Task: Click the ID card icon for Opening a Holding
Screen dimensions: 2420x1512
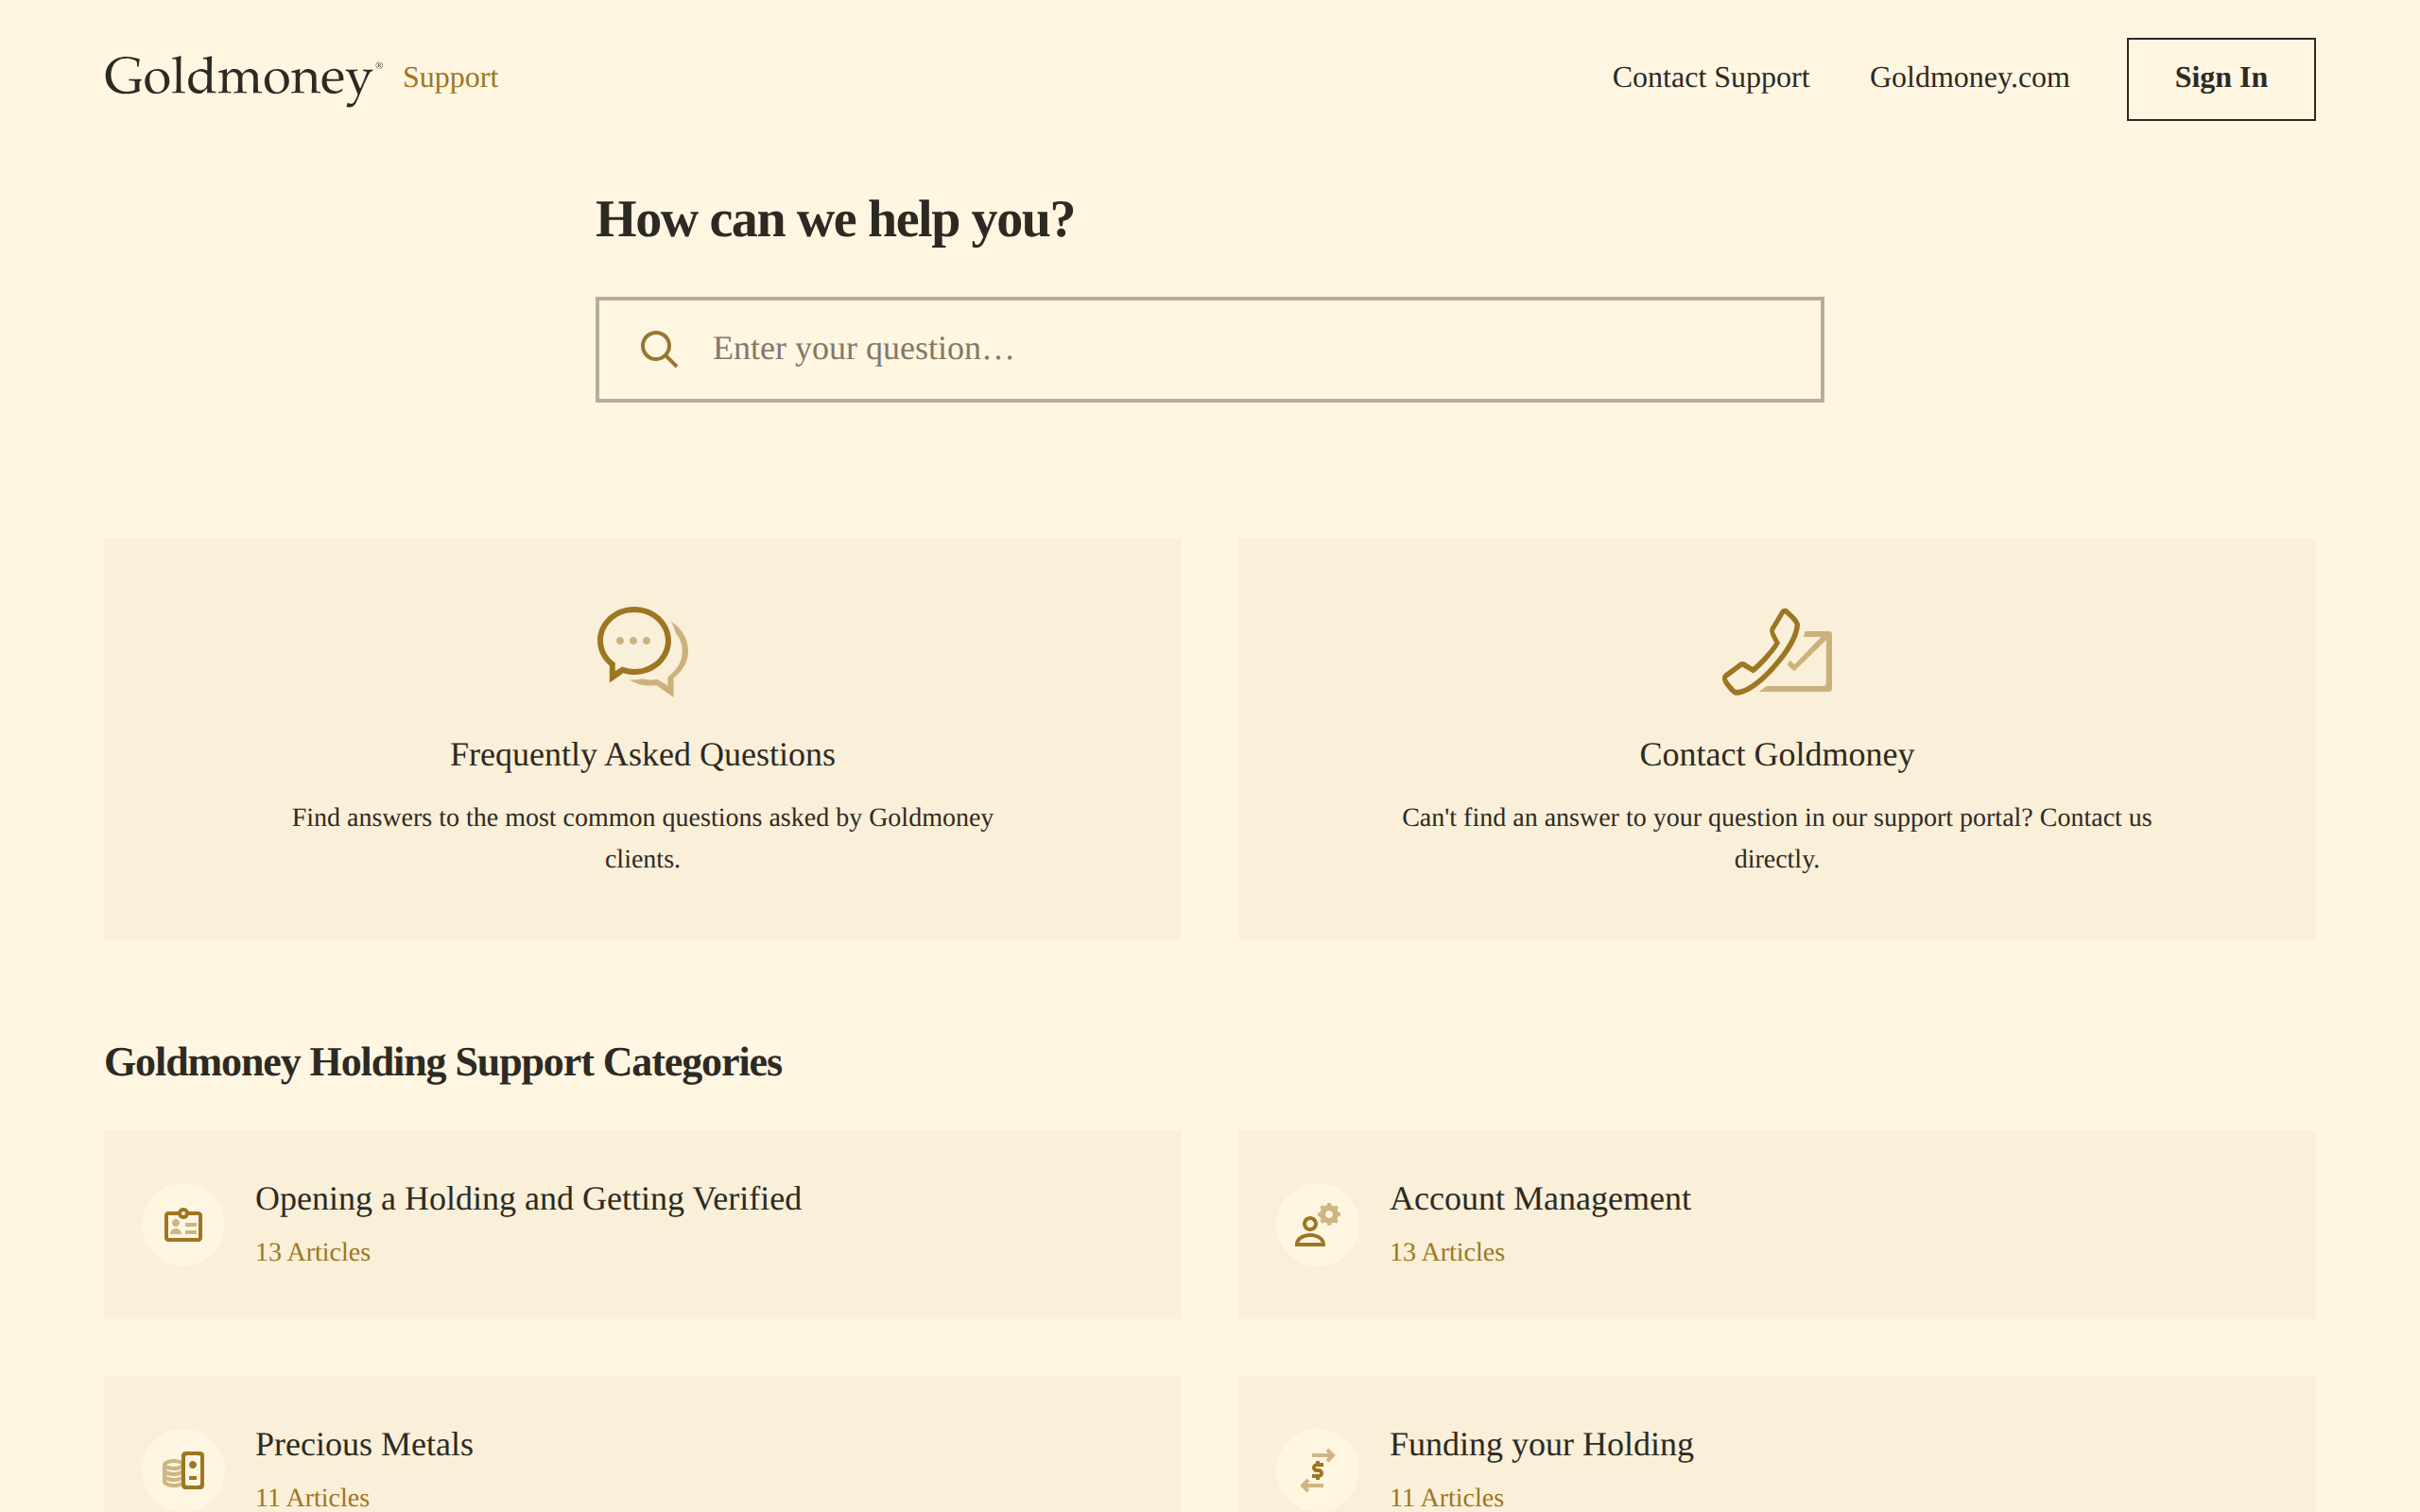Action: [183, 1224]
